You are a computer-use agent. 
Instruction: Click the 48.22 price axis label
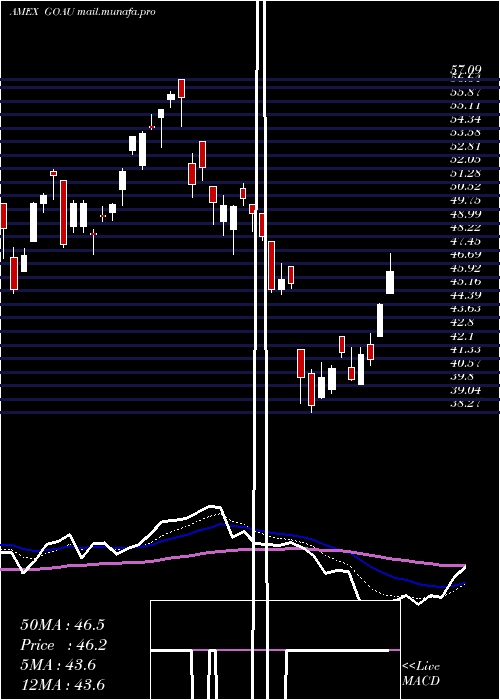tap(465, 227)
